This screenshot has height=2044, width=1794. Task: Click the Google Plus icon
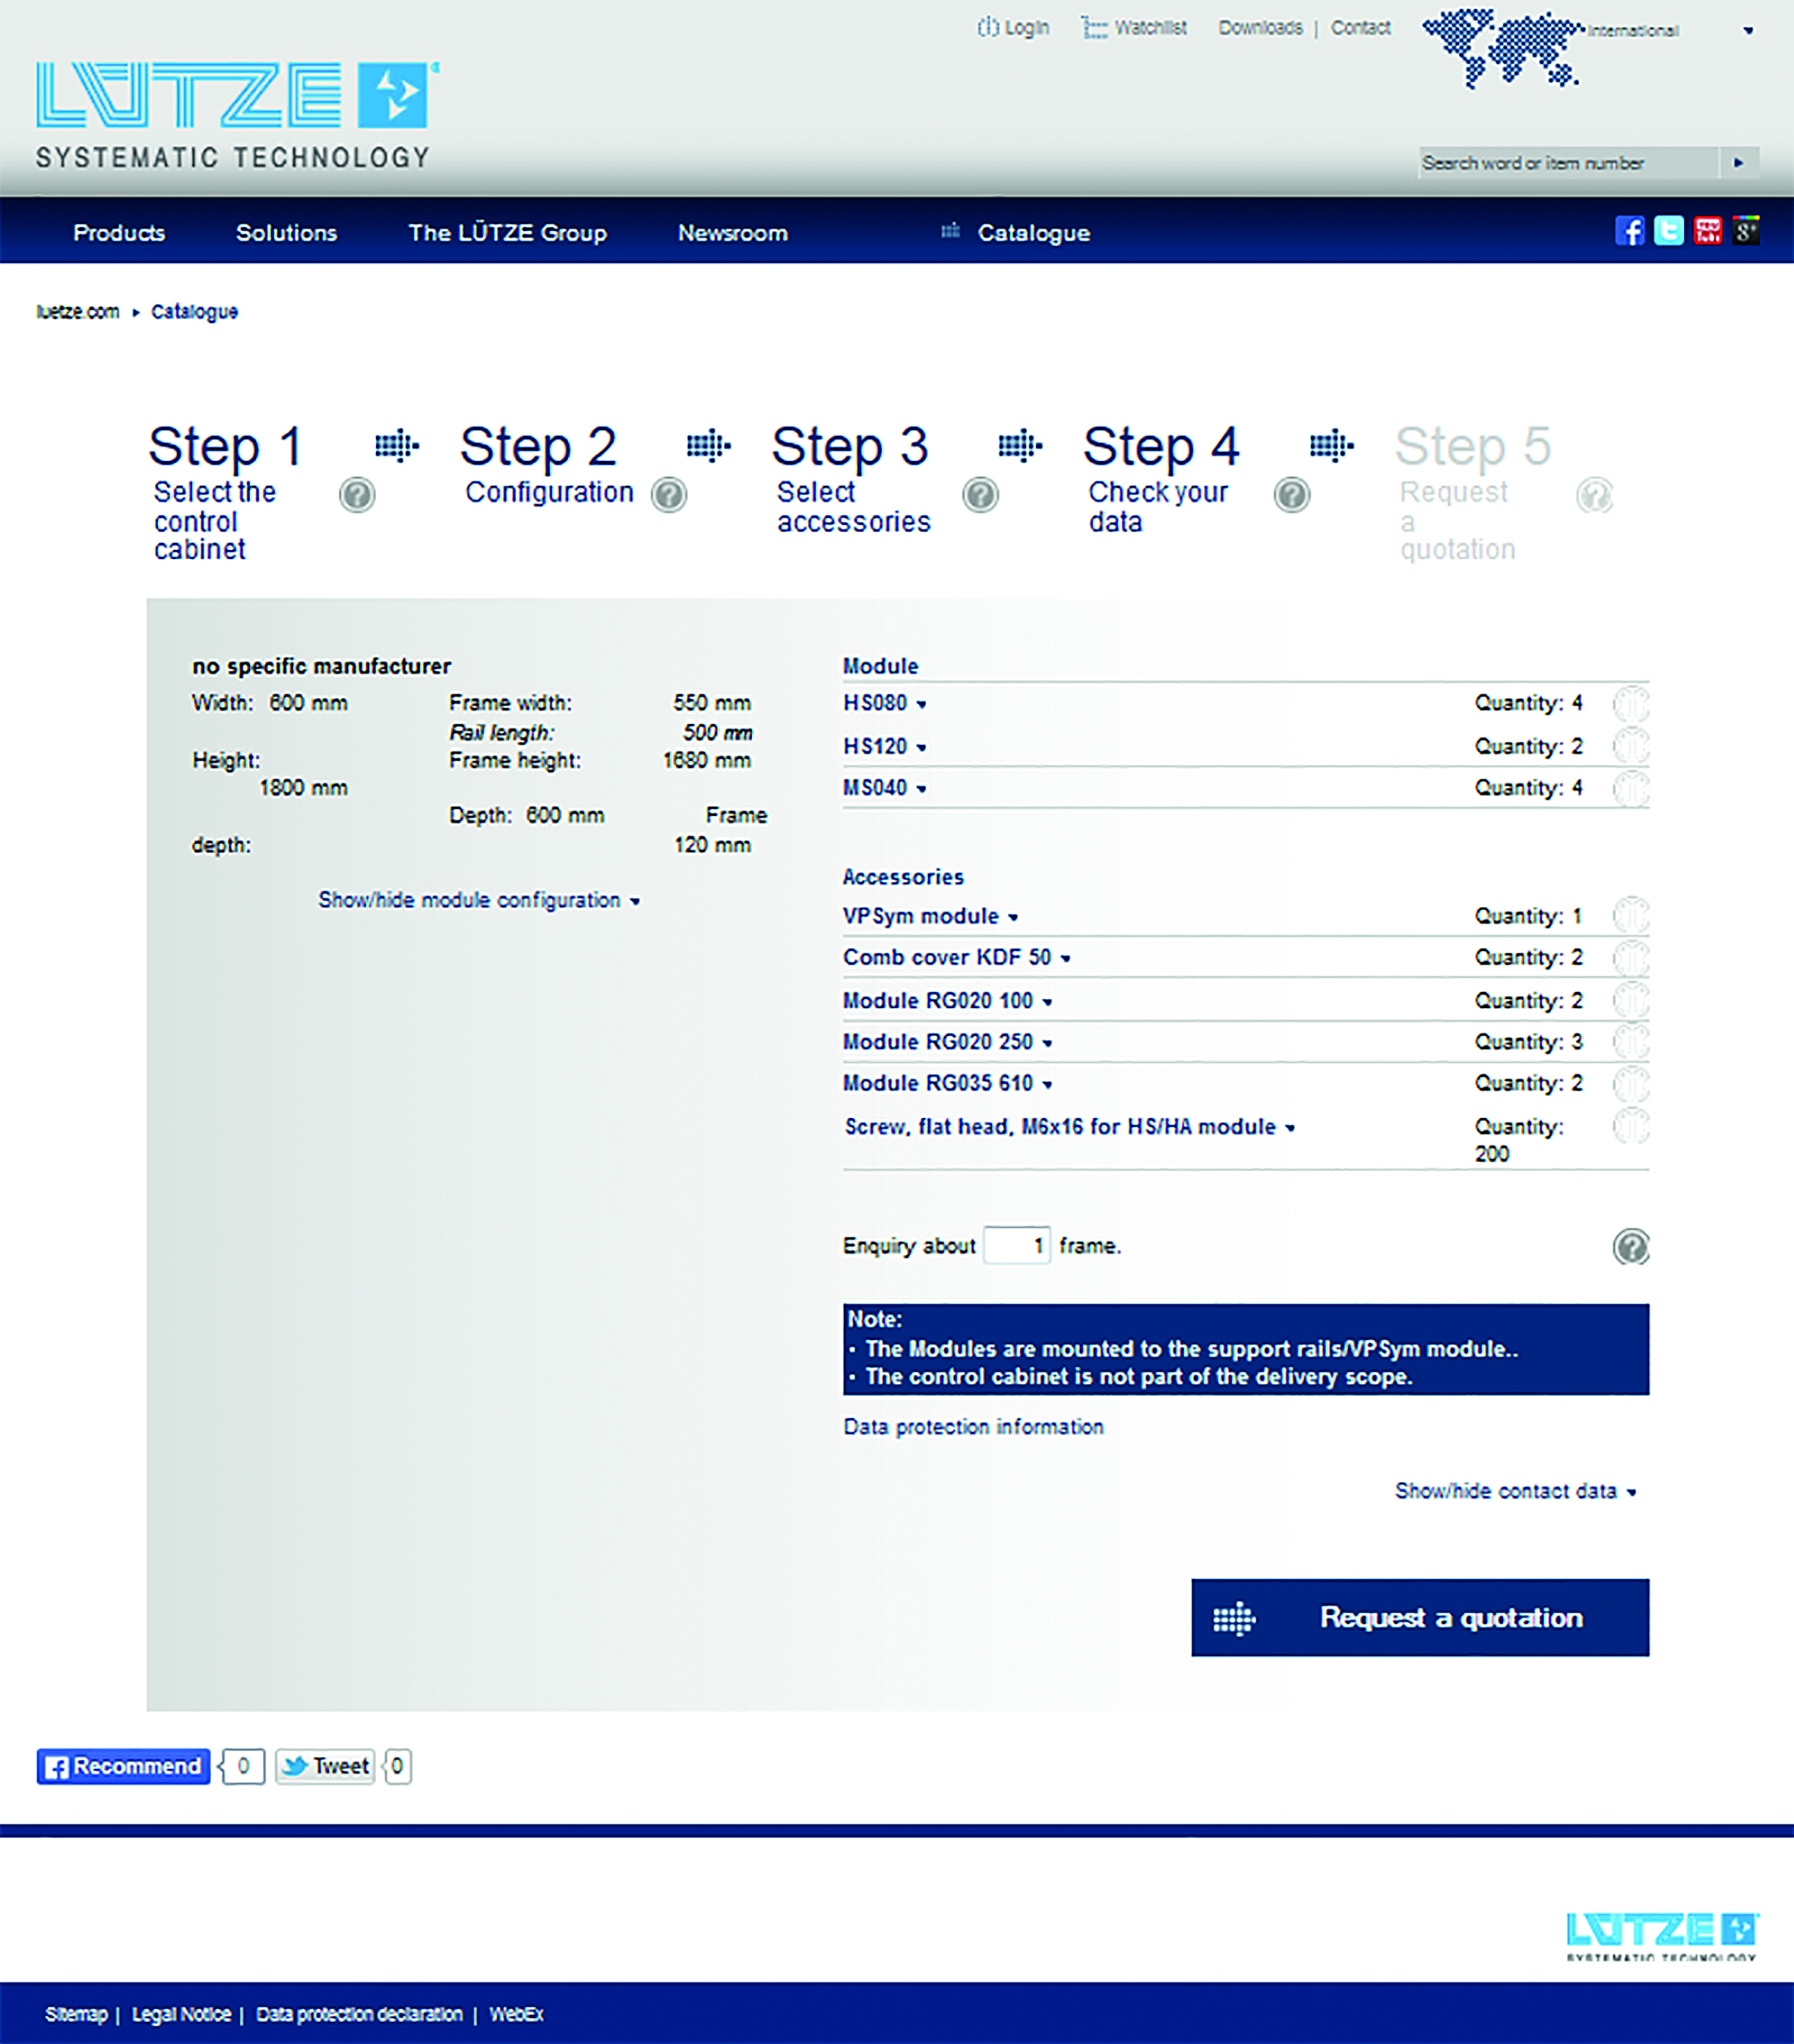tap(1745, 231)
